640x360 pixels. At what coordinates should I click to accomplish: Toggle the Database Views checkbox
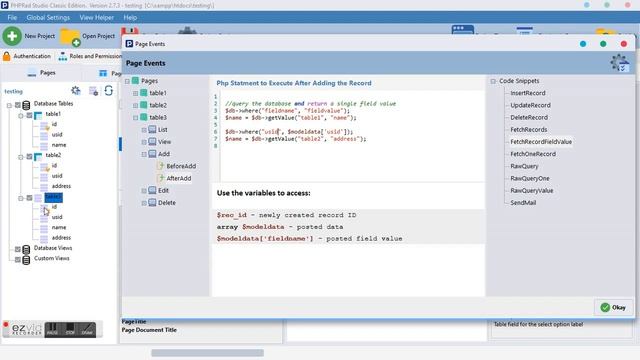[x=18, y=249]
